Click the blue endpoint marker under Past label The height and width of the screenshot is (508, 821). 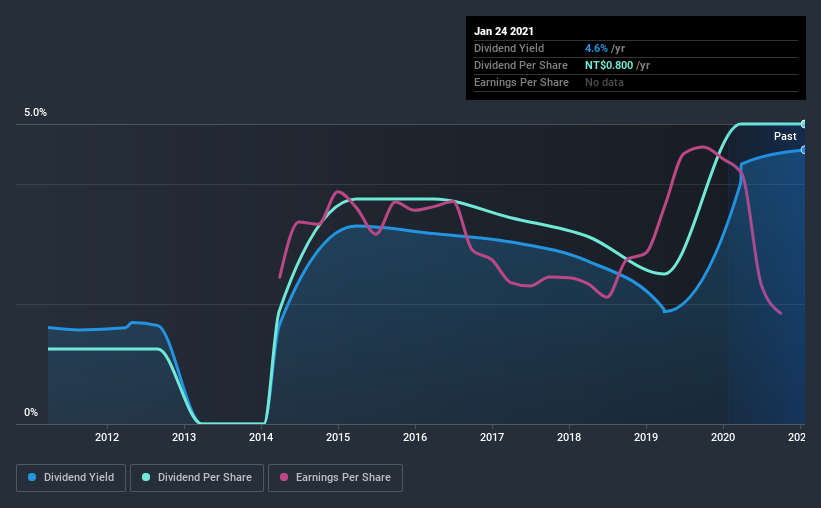point(803,150)
